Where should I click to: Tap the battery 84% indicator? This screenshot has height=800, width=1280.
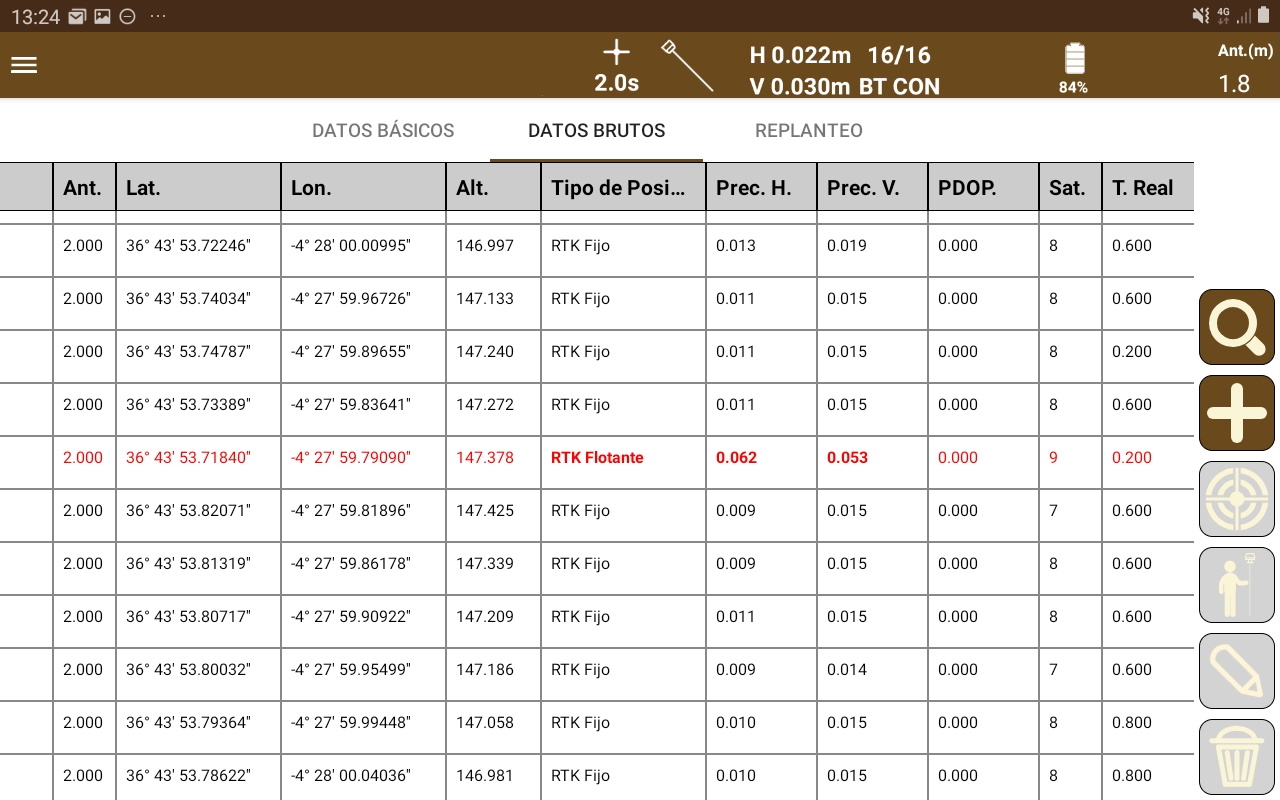1074,68
